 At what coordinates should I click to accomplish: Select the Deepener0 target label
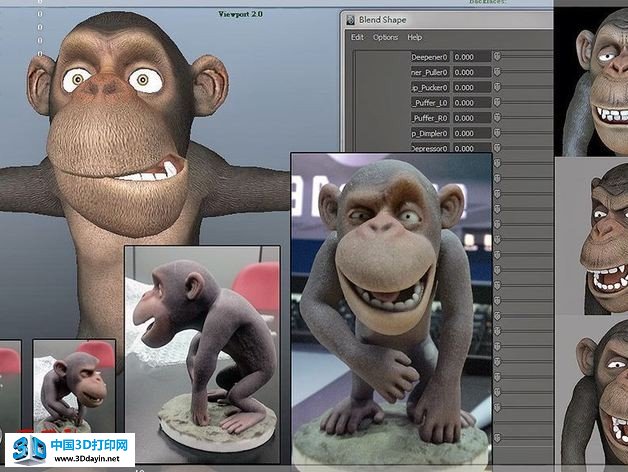pos(430,57)
